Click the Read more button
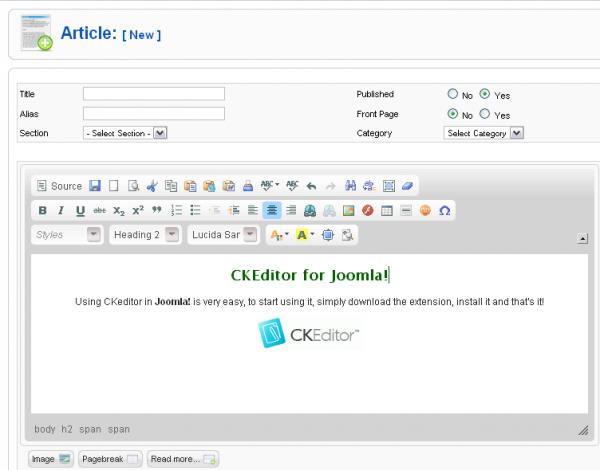This screenshot has height=470, width=600. 183,459
